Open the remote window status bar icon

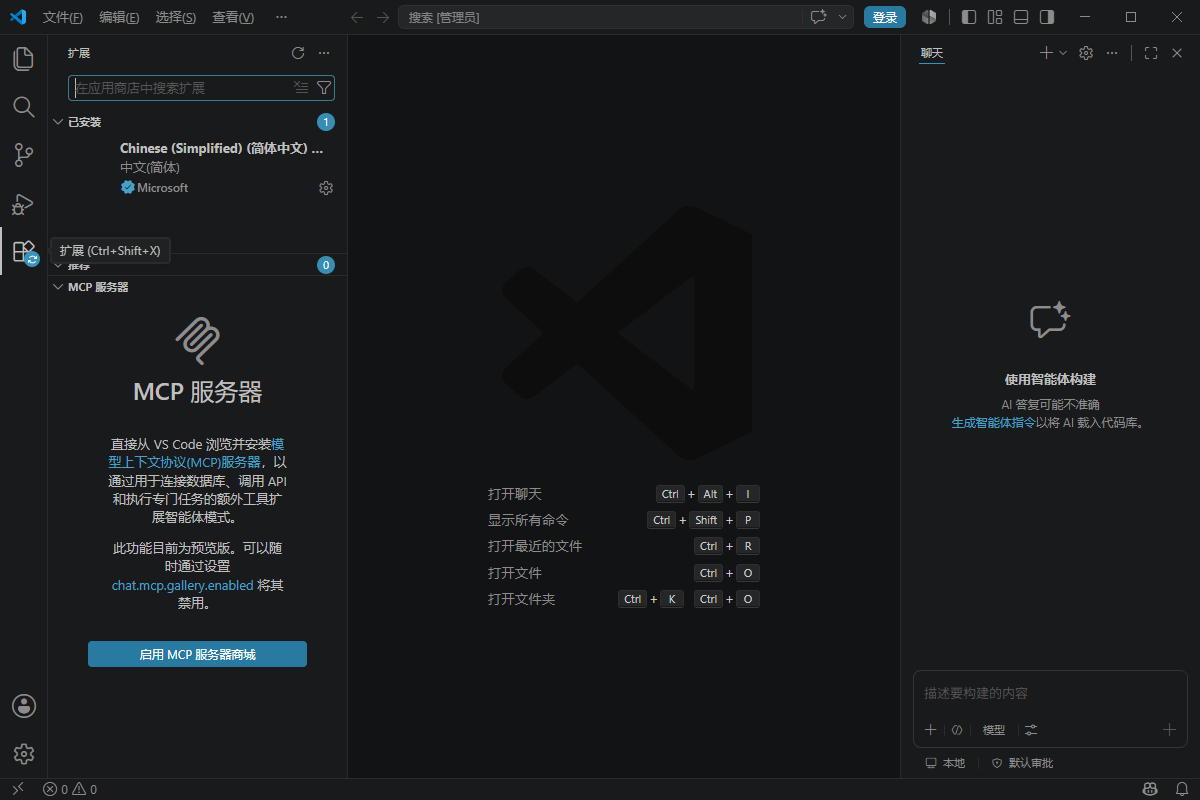click(x=17, y=789)
